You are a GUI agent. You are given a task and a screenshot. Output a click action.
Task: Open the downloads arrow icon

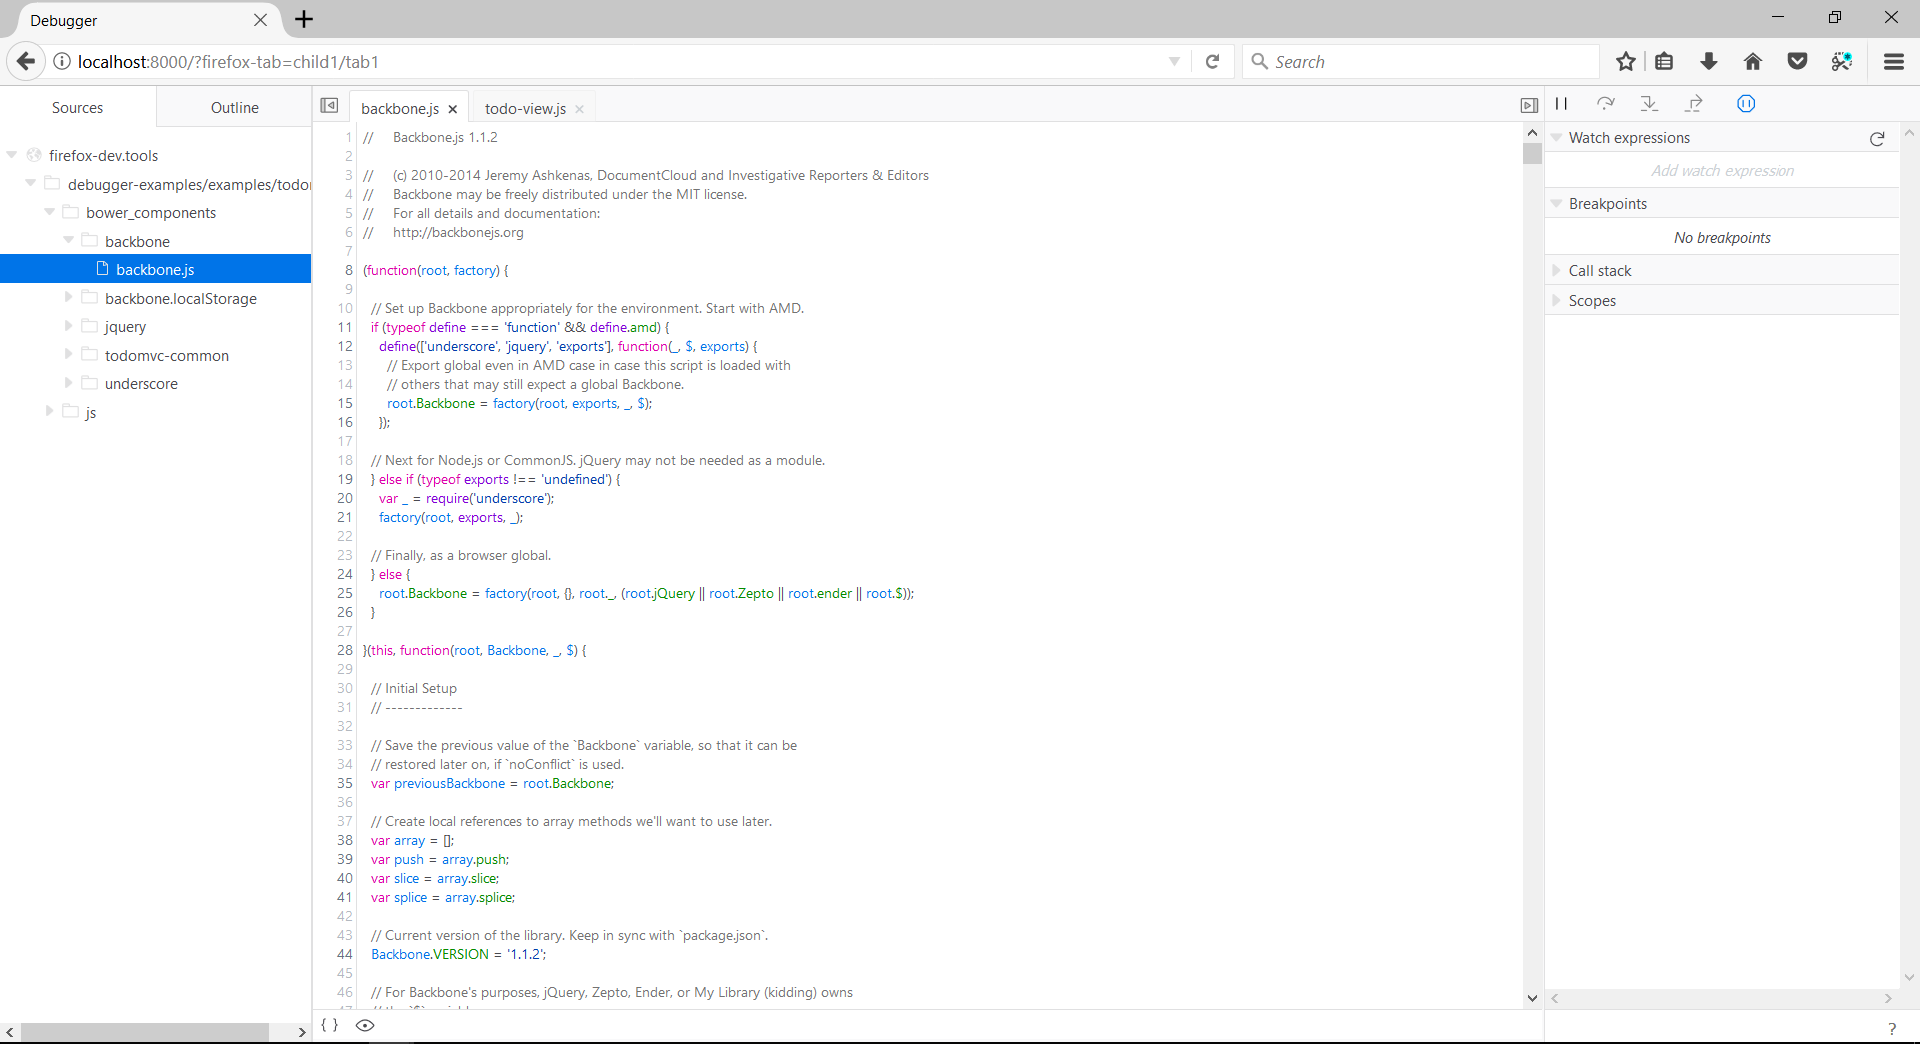[x=1708, y=62]
